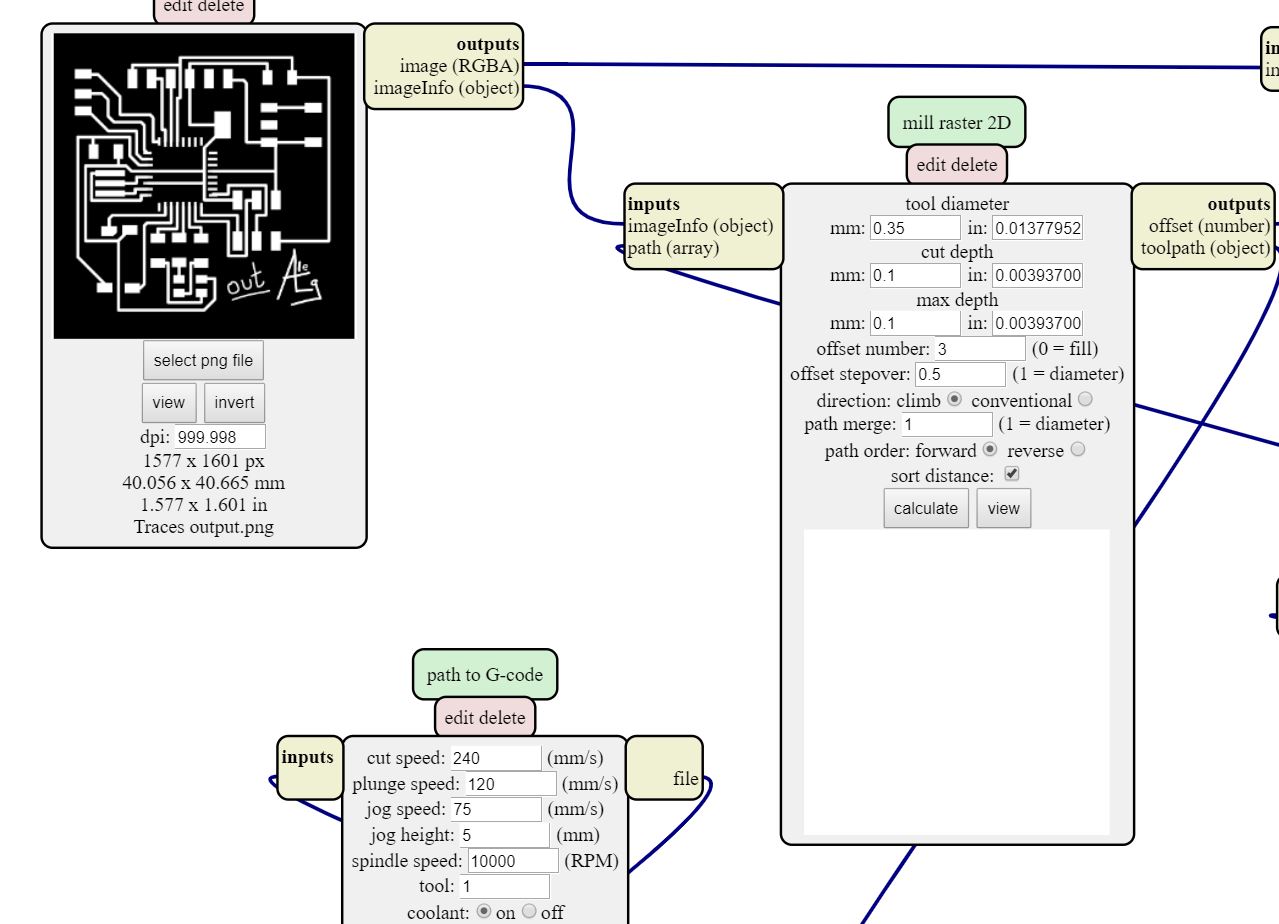Viewport: 1279px width, 924px height.
Task: Choose reverse path order
Action: [1077, 450]
